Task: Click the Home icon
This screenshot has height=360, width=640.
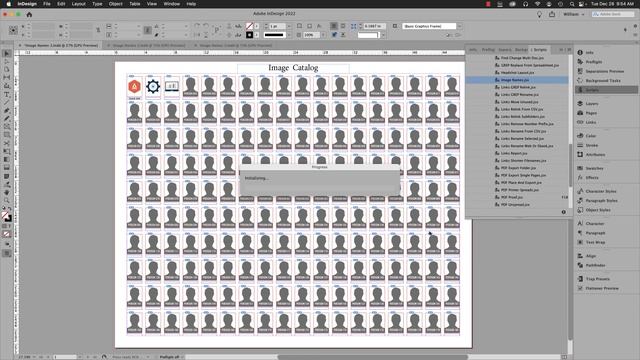Action: point(29,14)
